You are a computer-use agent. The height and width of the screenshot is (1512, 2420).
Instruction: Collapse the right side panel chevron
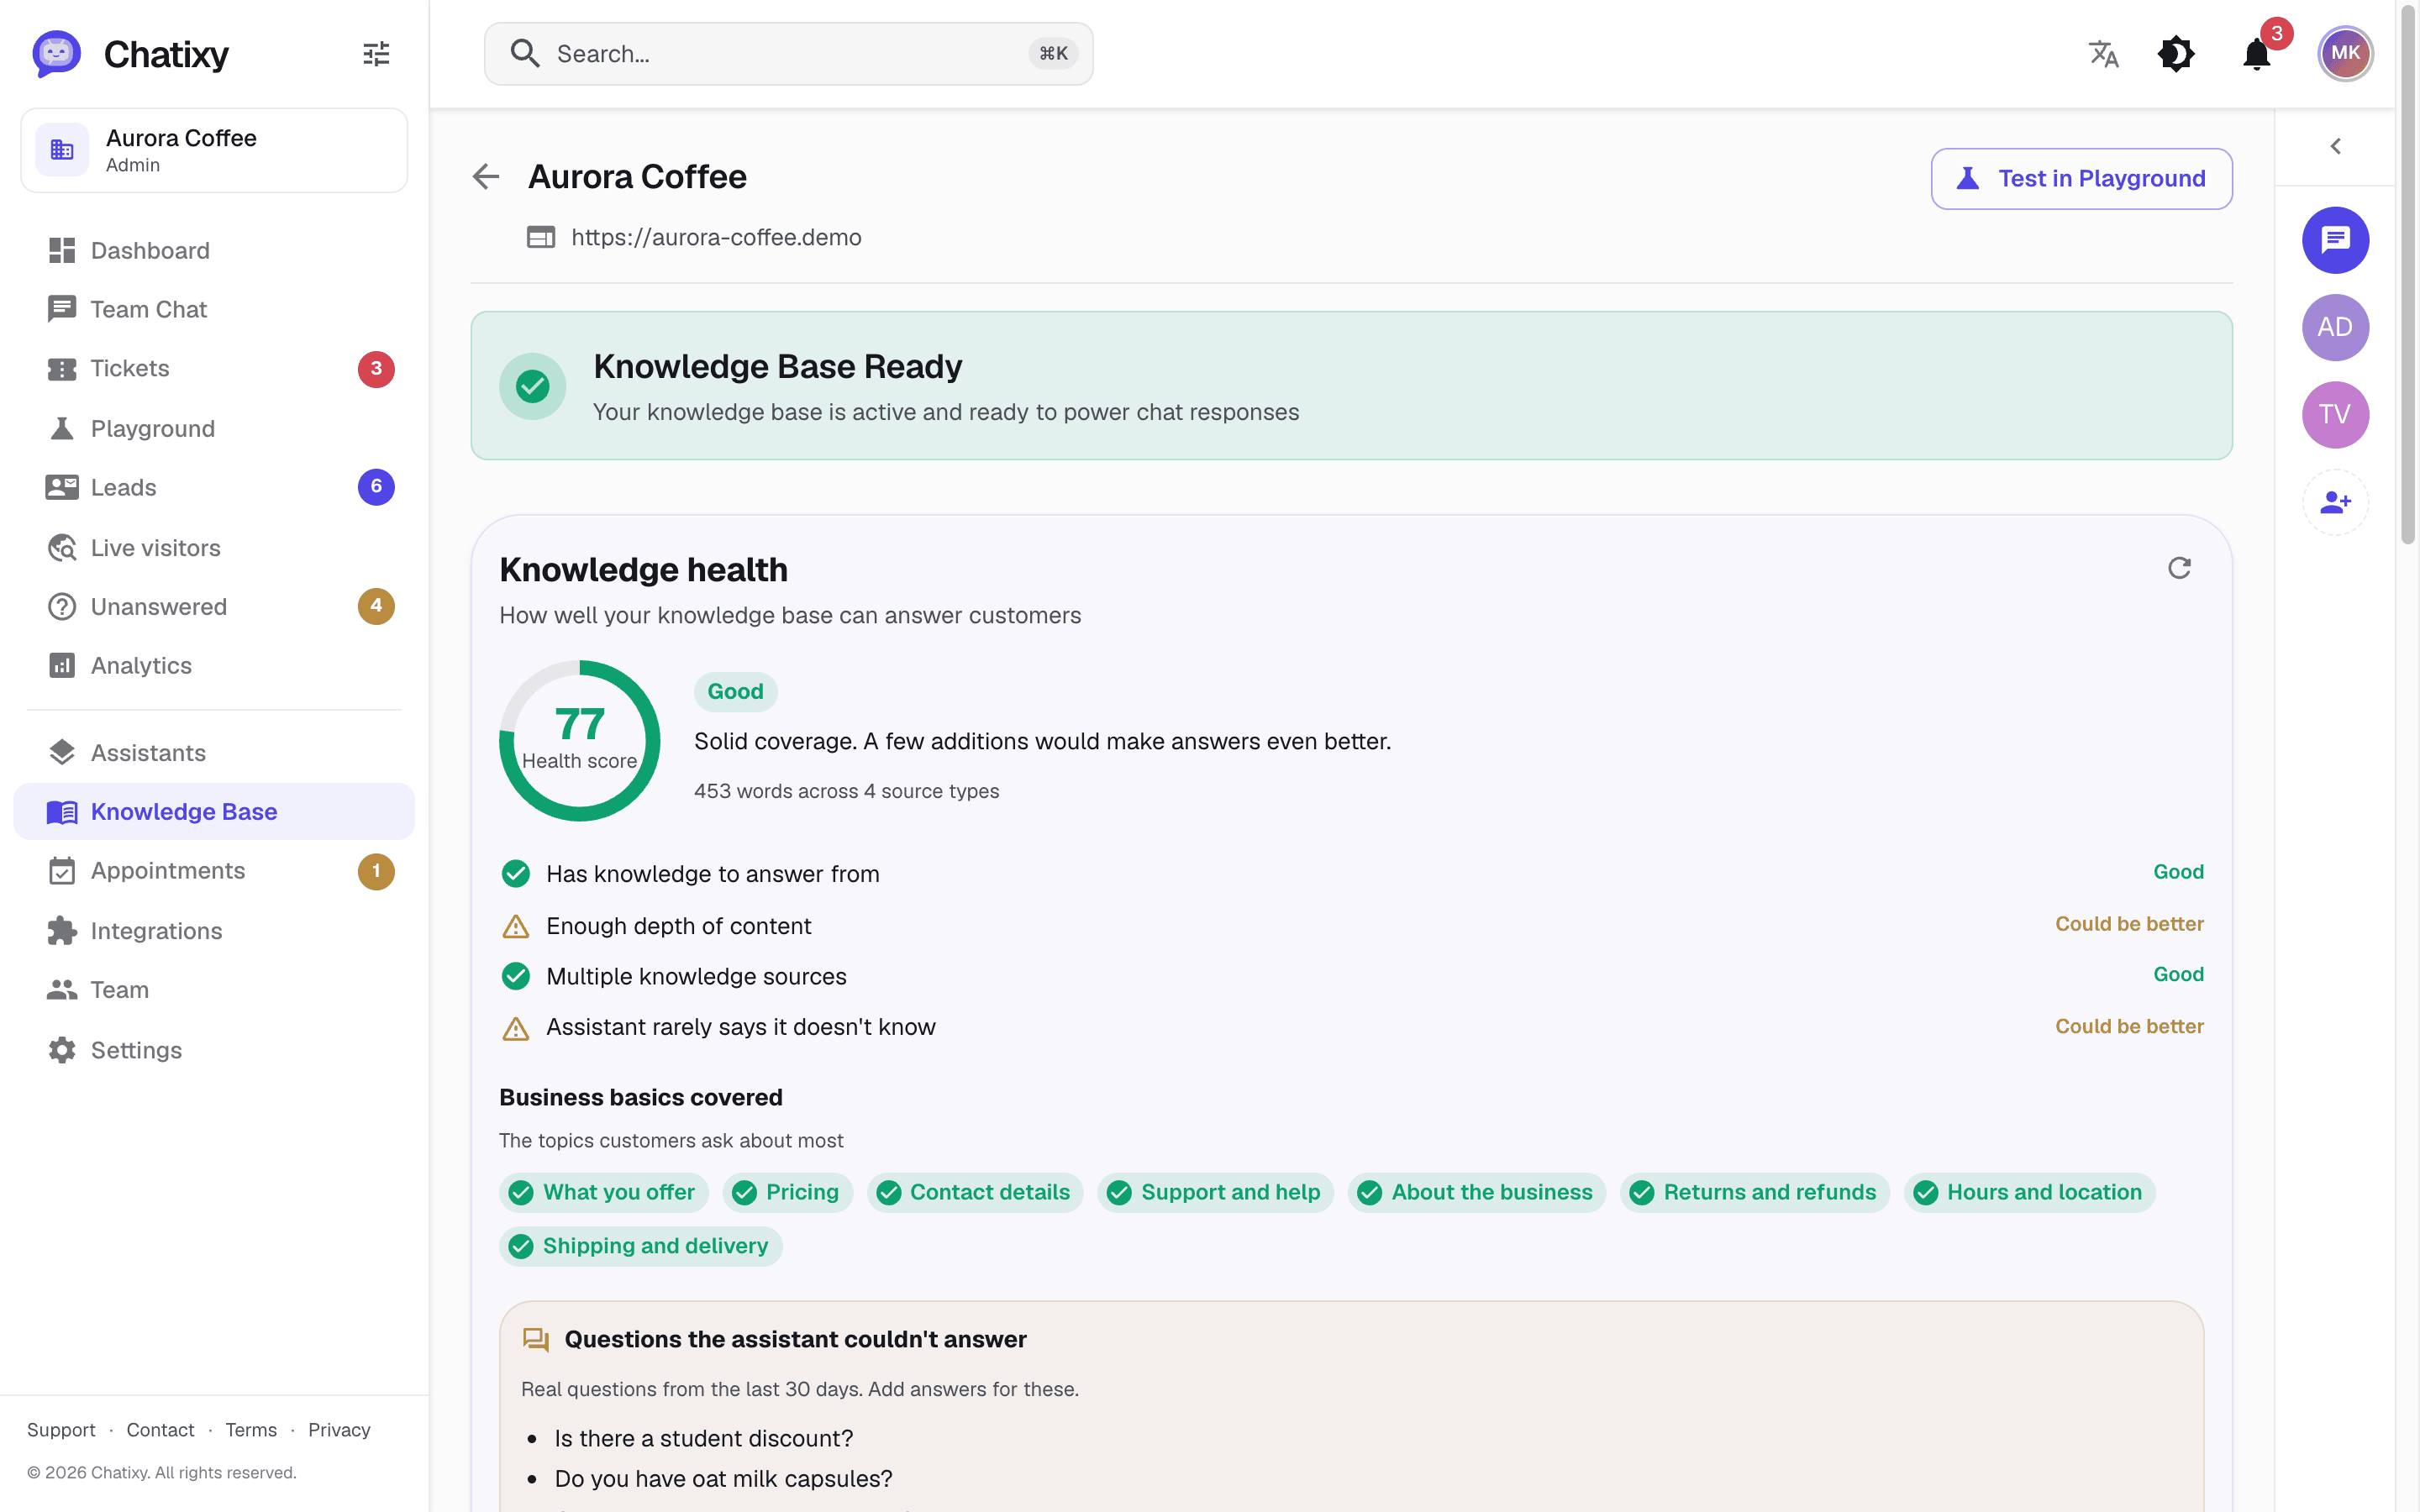click(2335, 147)
